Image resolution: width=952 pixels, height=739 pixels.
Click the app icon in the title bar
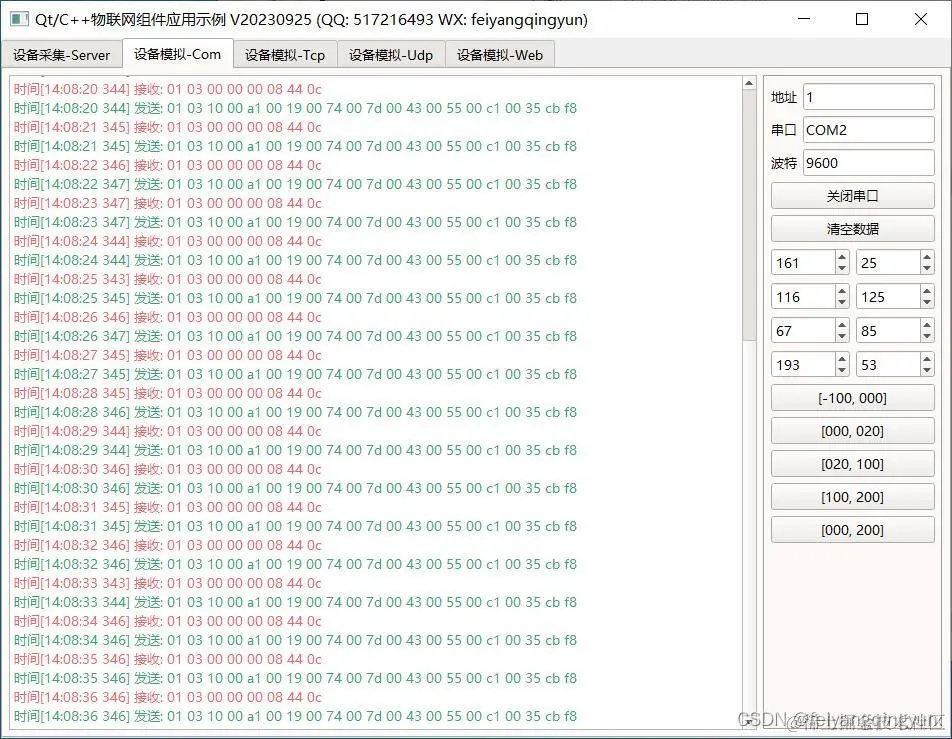(x=17, y=20)
